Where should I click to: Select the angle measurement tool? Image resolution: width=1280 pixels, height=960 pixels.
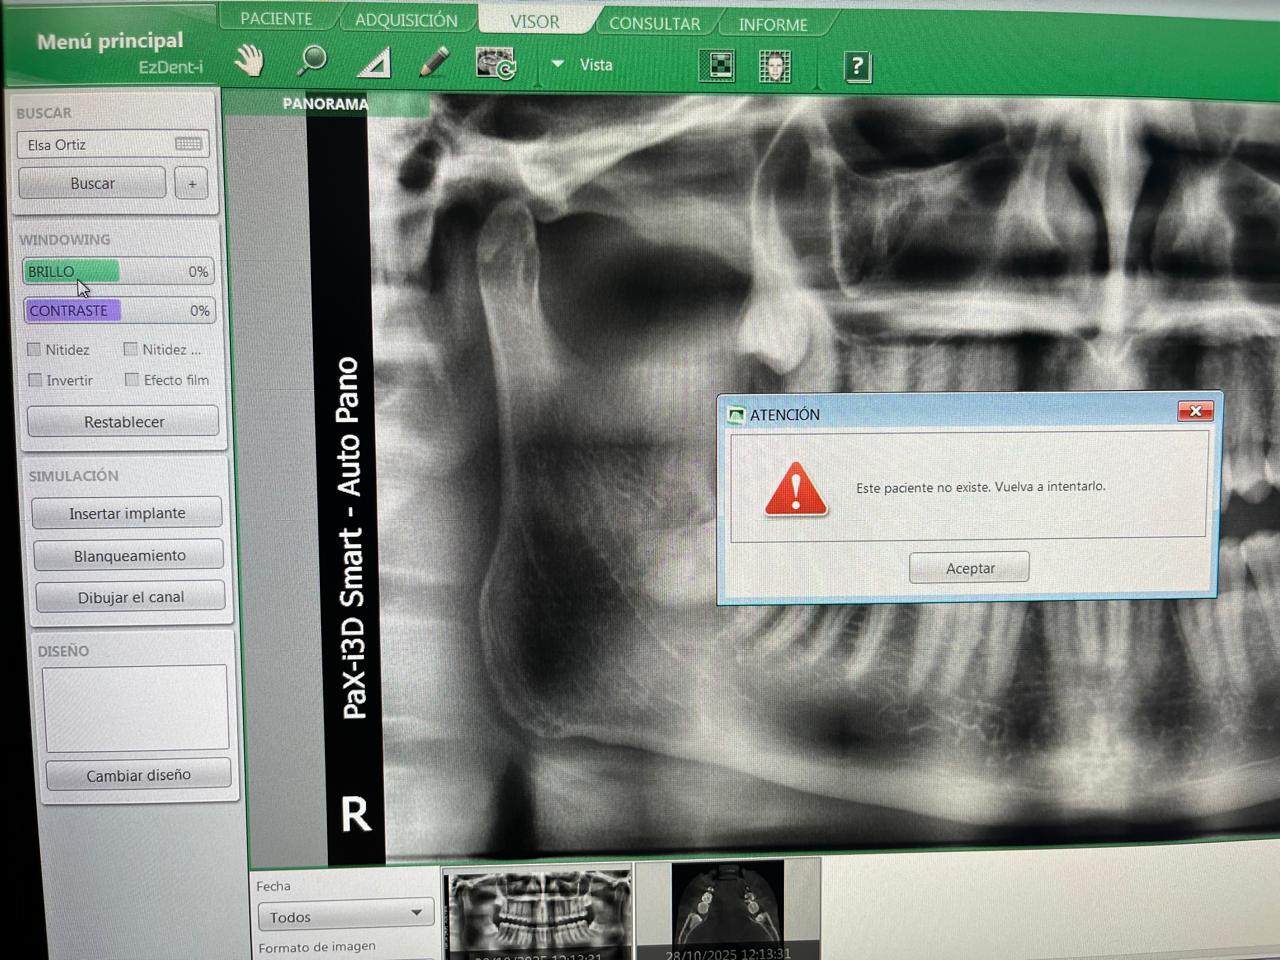tap(374, 64)
